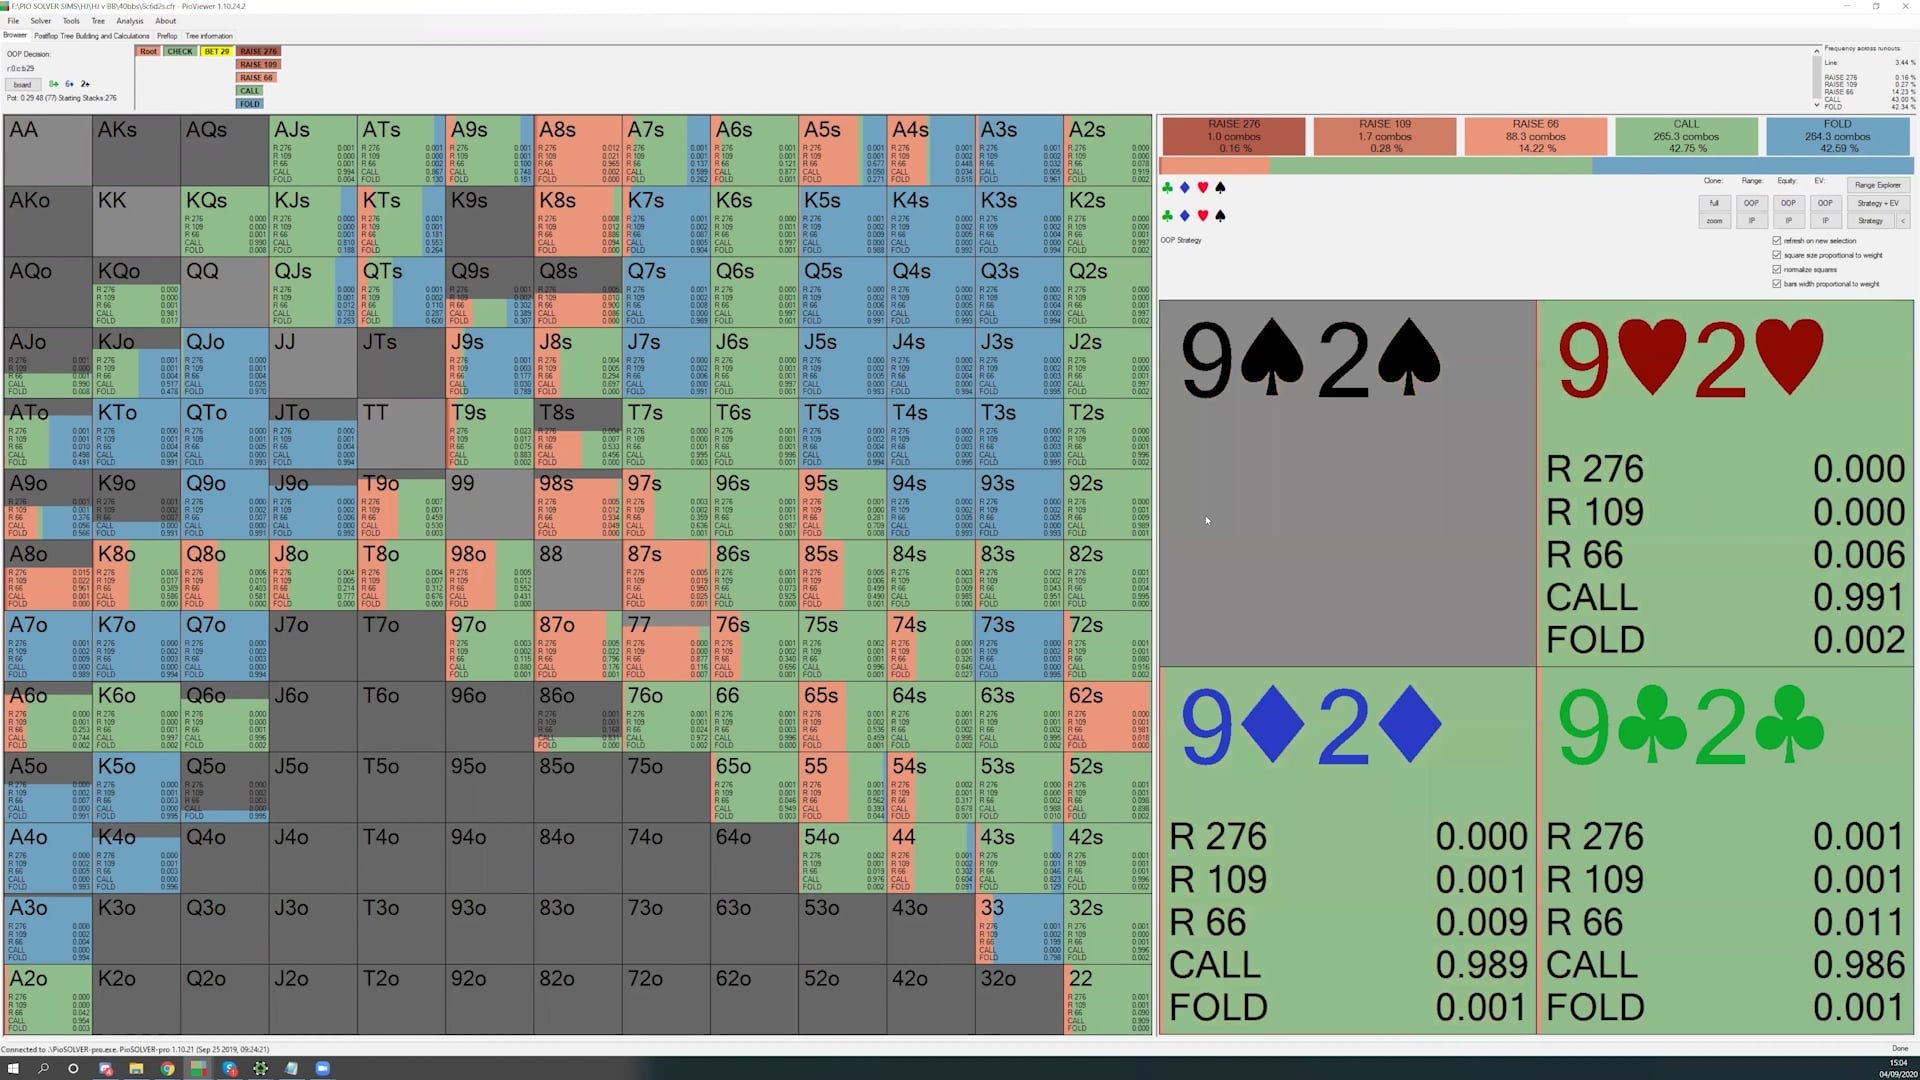Toggle square size proportional to weight

tap(1777, 255)
